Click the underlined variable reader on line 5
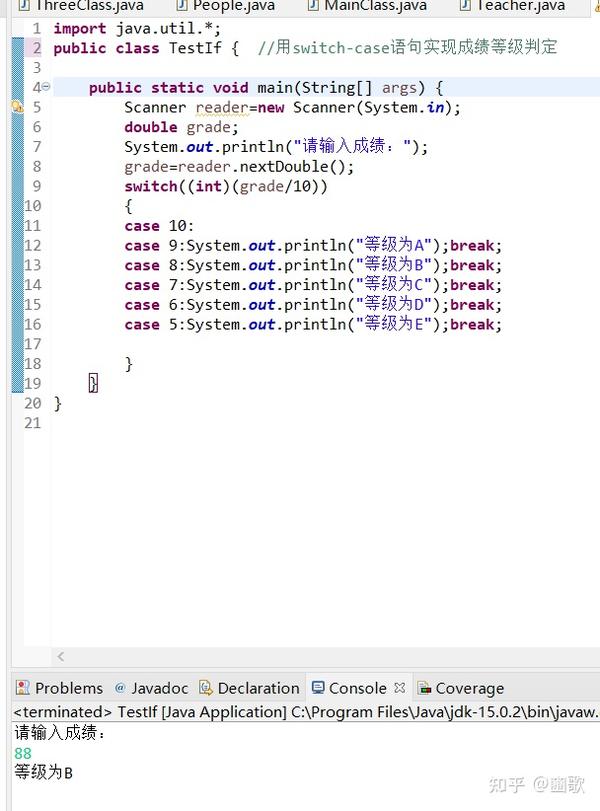Screen dimensions: 600x811 pyautogui.click(x=221, y=108)
